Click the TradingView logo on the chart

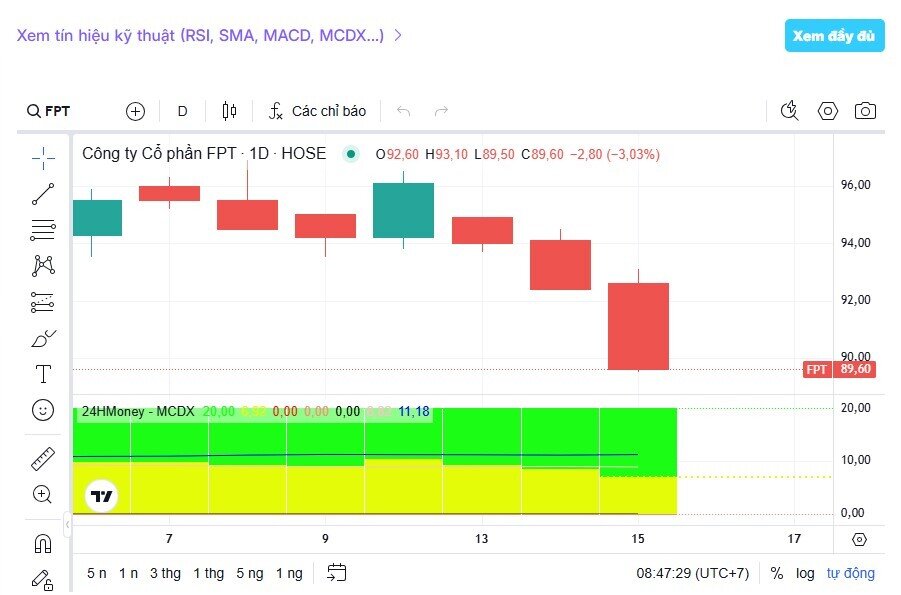coord(102,496)
